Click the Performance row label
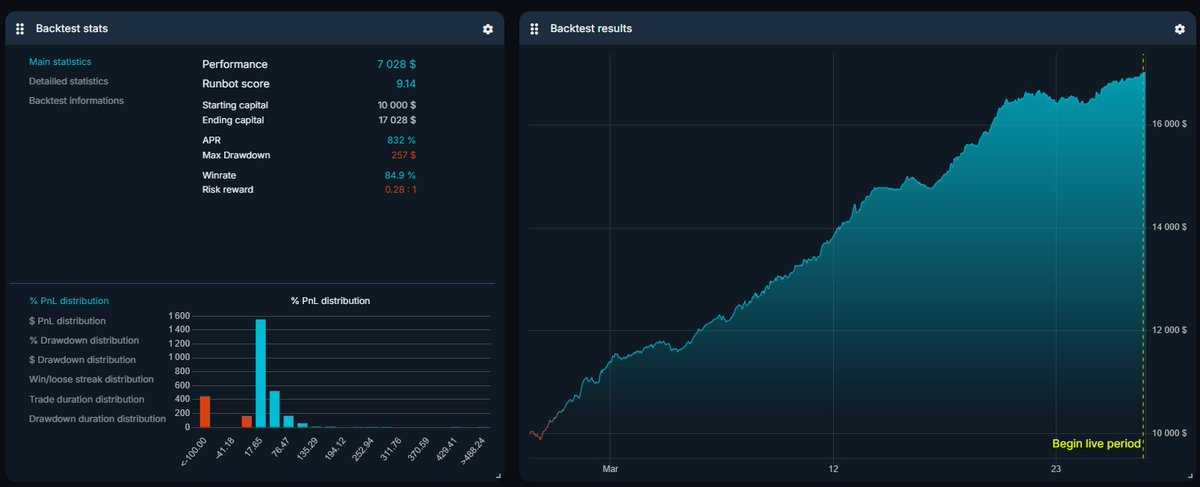 point(235,64)
